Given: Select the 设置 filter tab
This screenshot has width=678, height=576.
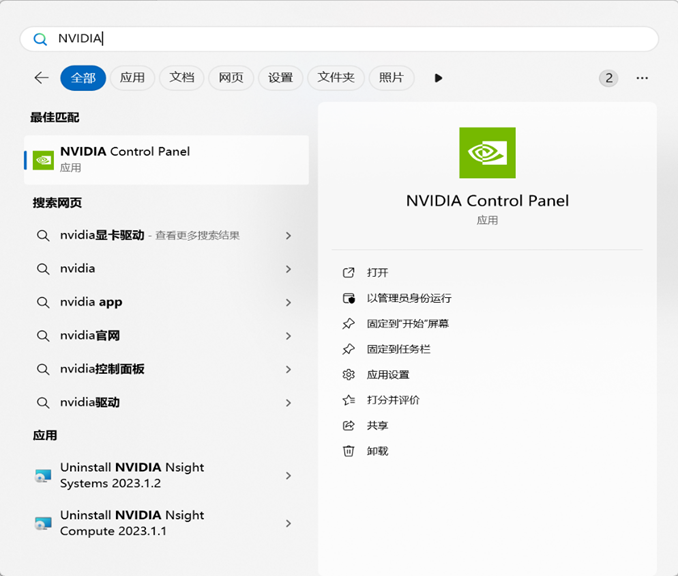Looking at the screenshot, I should click(280, 78).
